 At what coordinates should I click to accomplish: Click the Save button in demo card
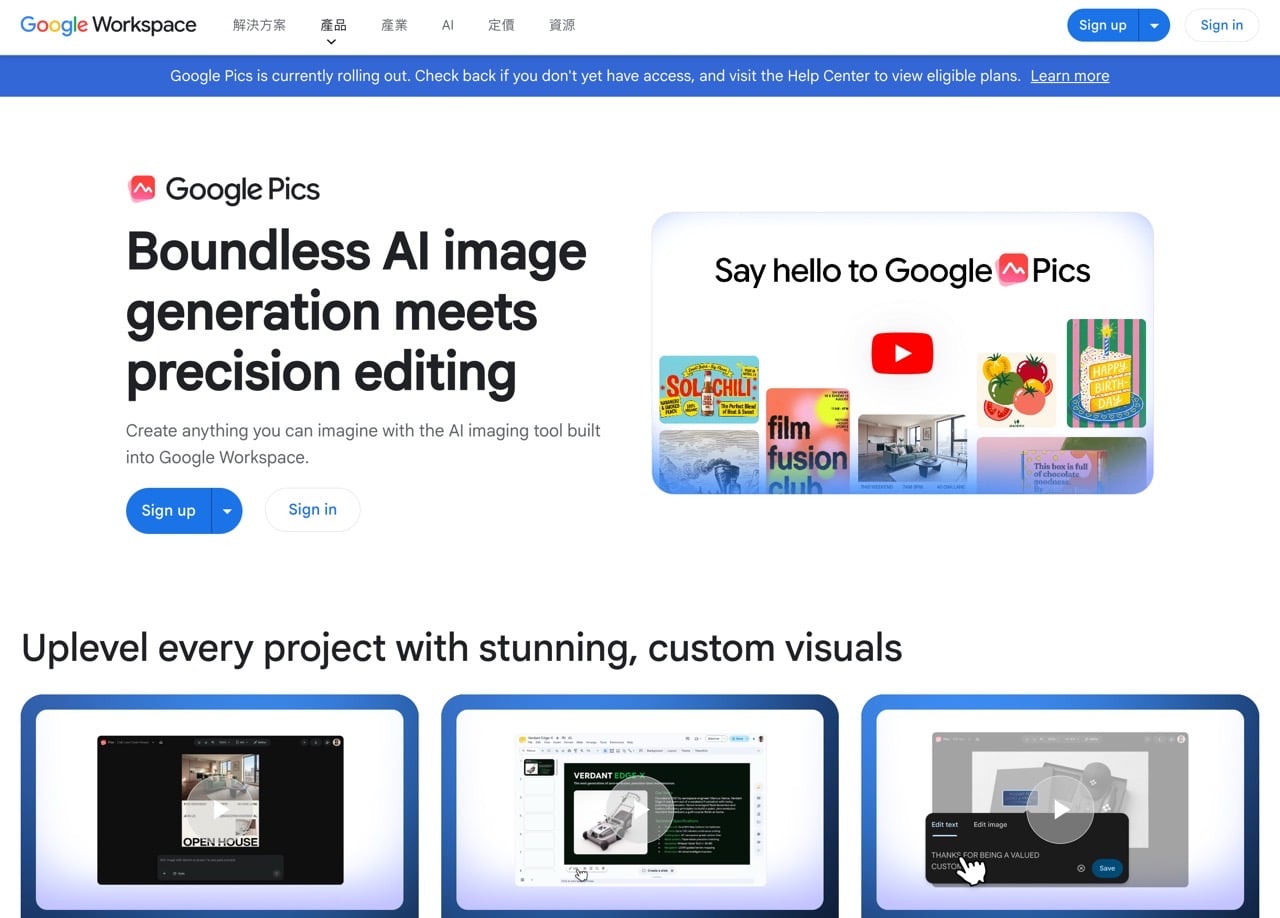coord(1107,868)
